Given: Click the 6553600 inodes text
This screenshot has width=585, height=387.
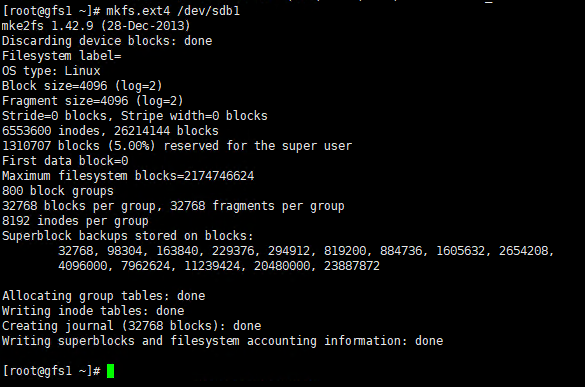Looking at the screenshot, I should point(51,131).
